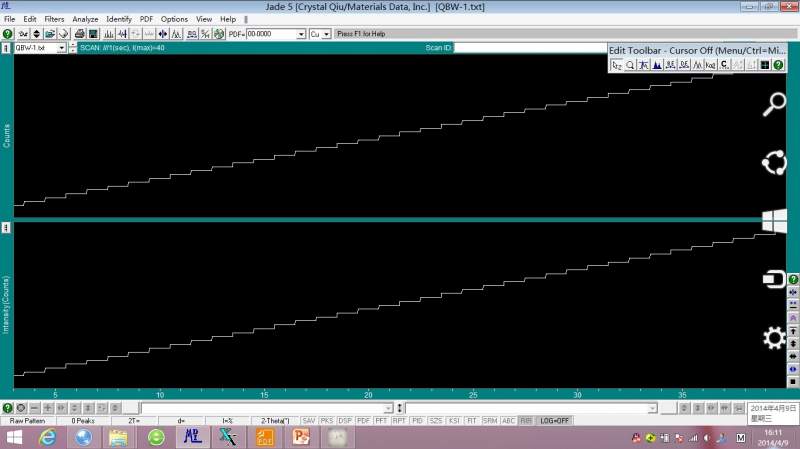The height and width of the screenshot is (449, 800).
Task: Click the up-down arrows icon in toolbar
Action: (x=36, y=34)
